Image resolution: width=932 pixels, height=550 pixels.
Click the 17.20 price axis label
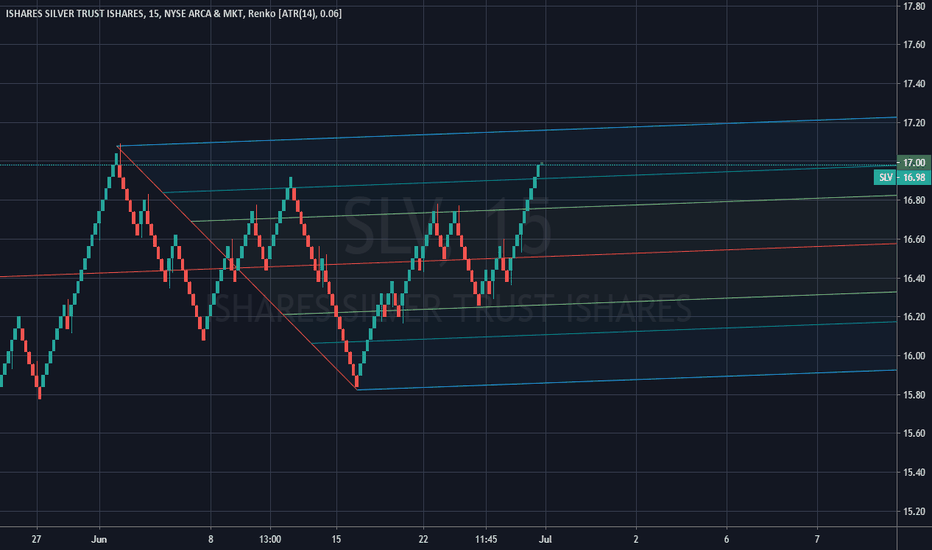[x=914, y=122]
